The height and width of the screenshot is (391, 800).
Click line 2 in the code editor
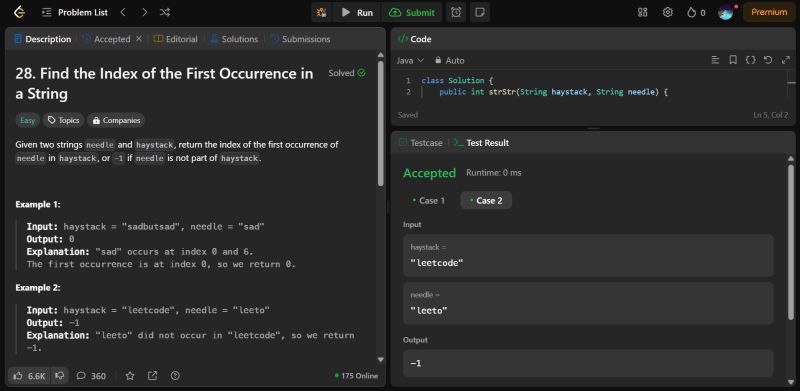tap(553, 92)
